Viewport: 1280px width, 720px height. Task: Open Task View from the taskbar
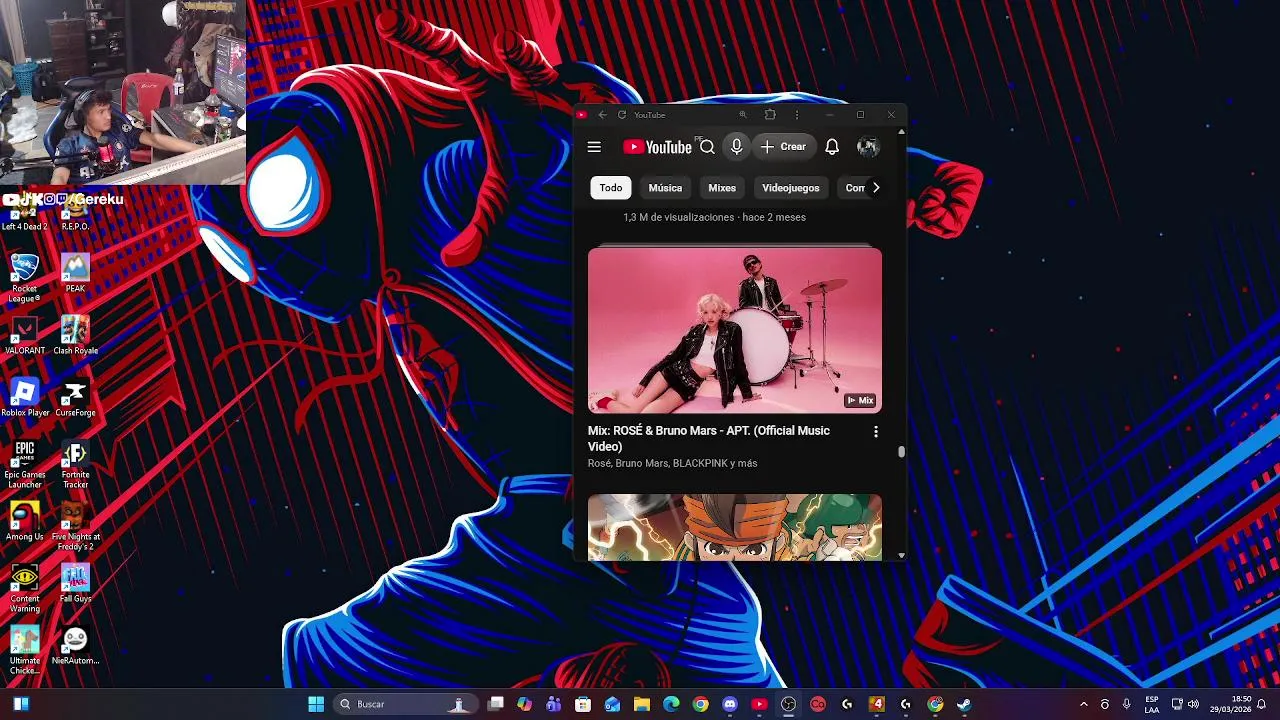(495, 704)
